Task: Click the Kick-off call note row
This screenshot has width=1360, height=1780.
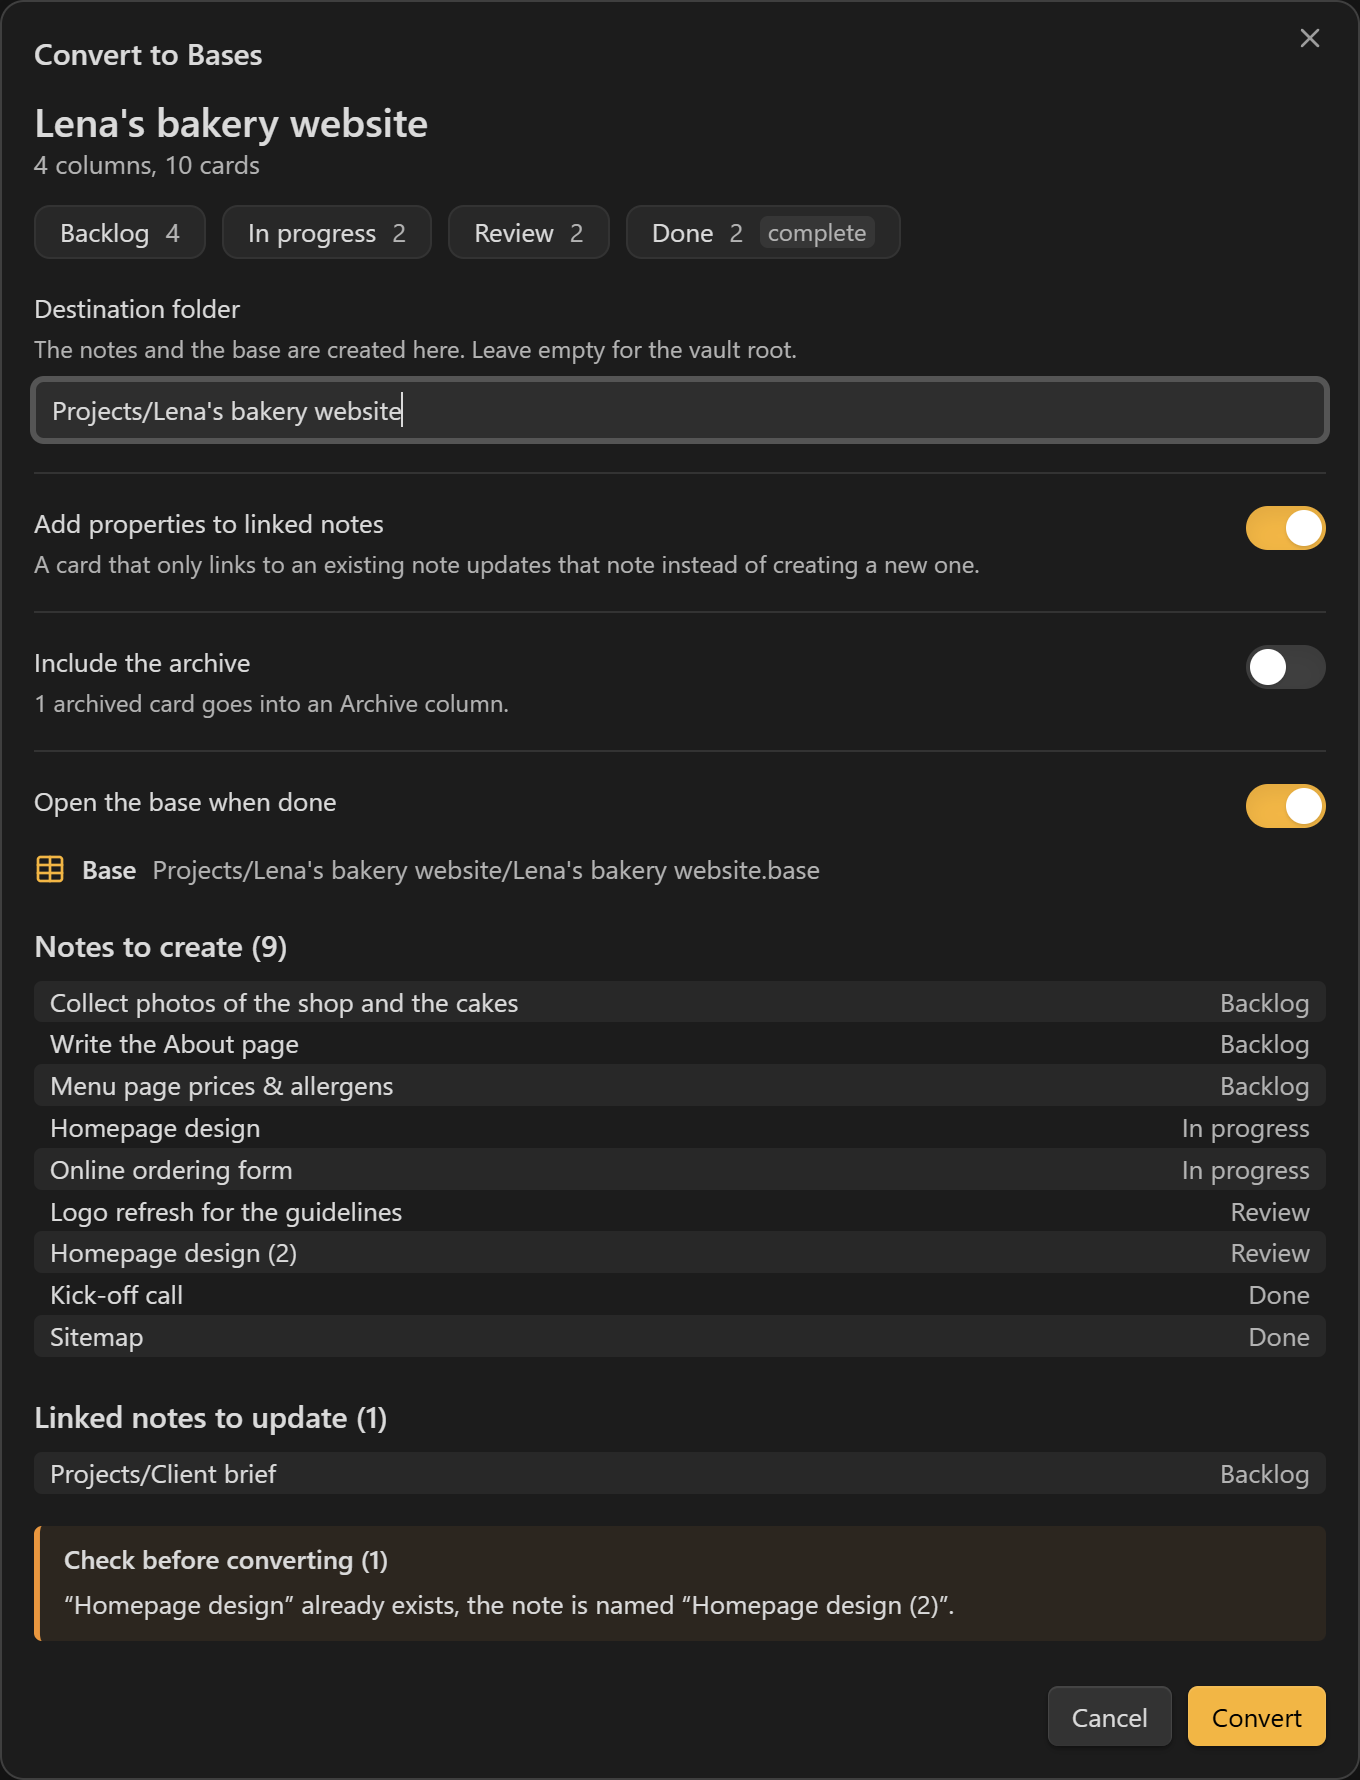Action: [680, 1295]
